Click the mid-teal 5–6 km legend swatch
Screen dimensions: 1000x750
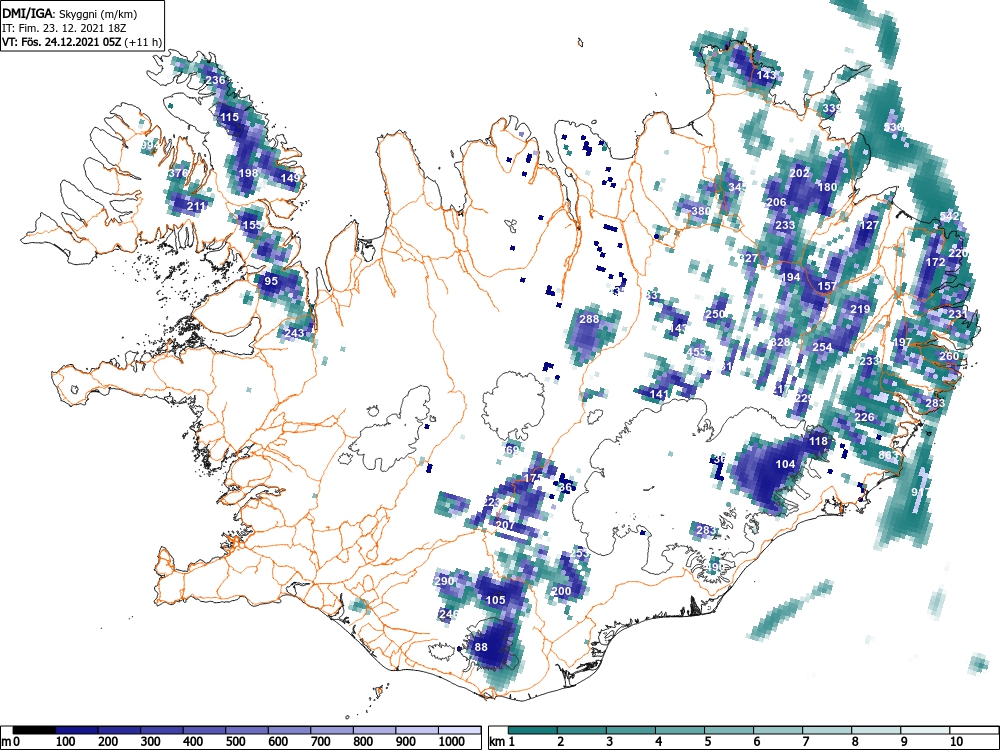730,730
